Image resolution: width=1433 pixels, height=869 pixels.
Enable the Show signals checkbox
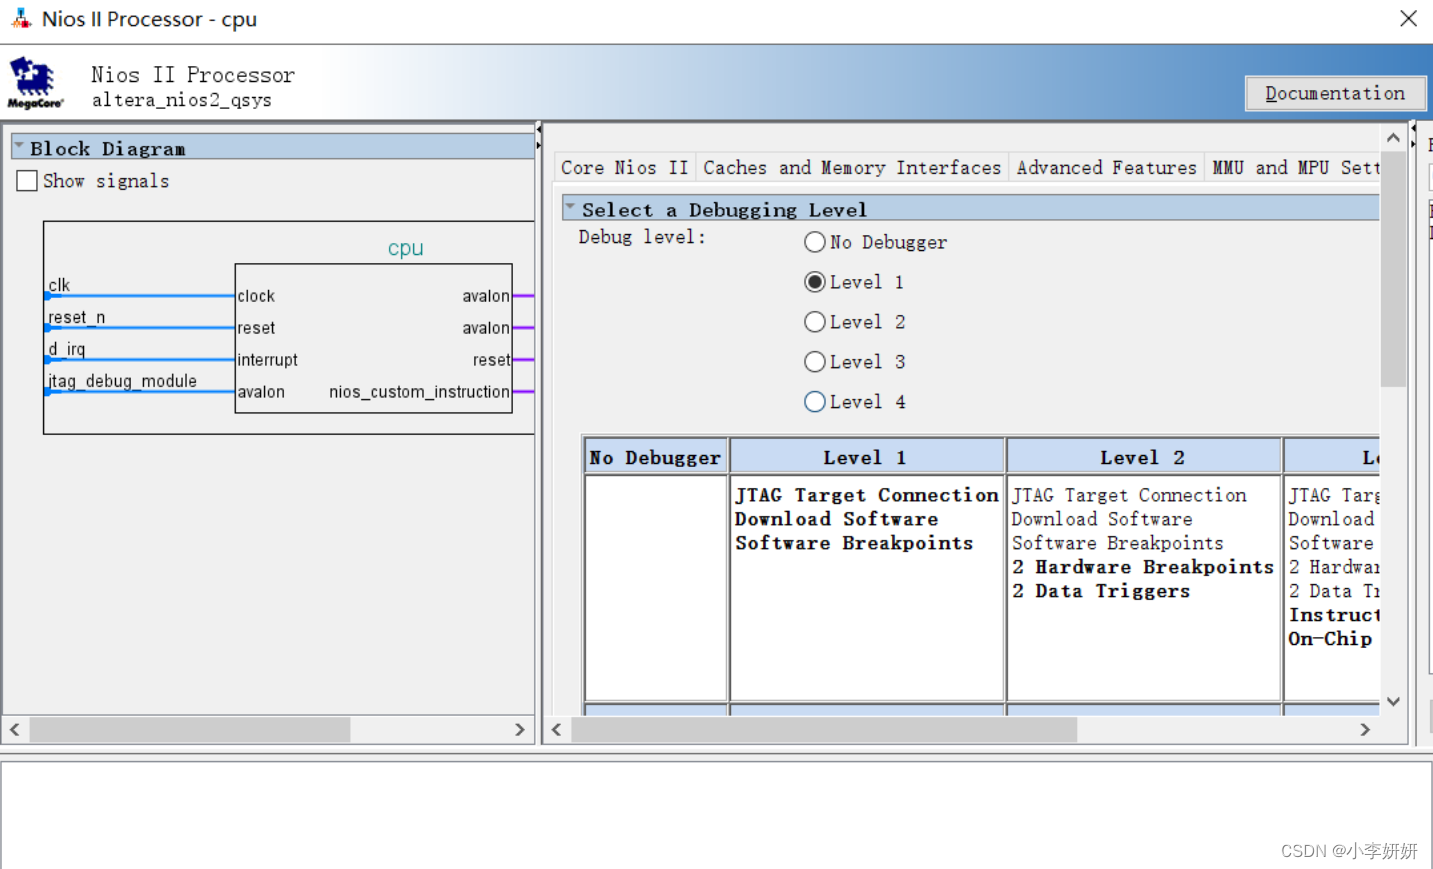coord(26,180)
